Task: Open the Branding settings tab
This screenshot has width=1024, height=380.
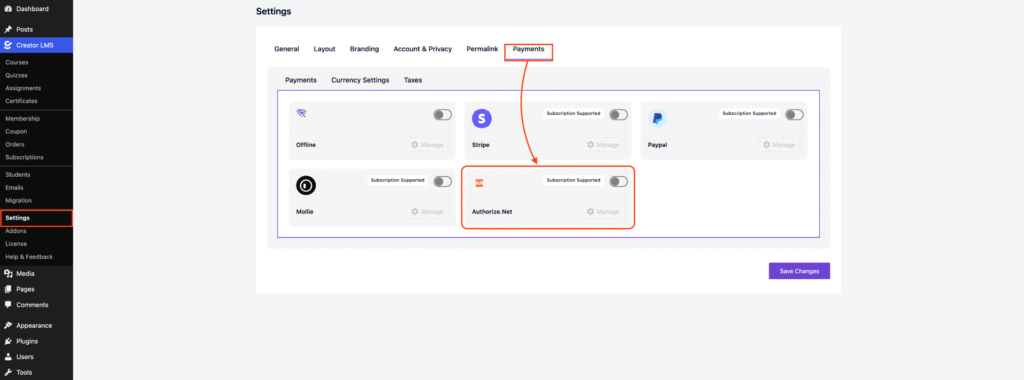Action: (364, 49)
